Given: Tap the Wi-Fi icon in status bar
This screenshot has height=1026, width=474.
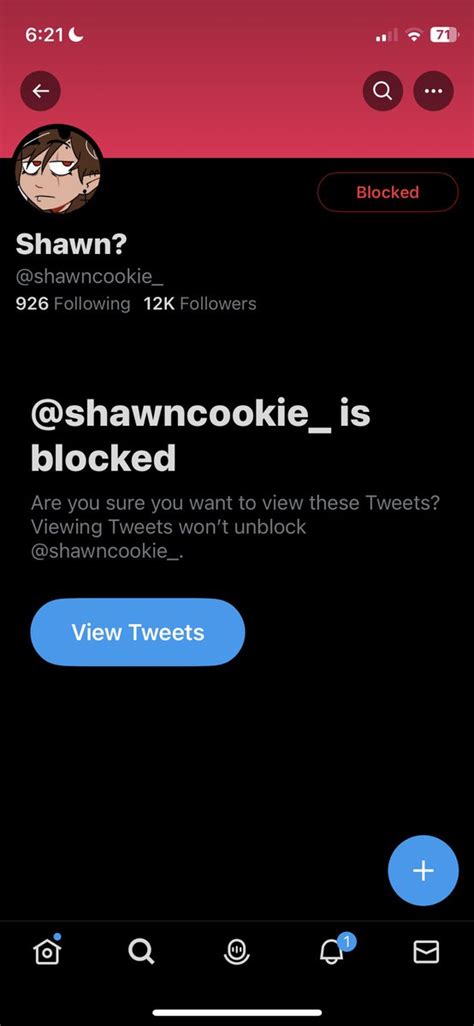Looking at the screenshot, I should tap(413, 36).
